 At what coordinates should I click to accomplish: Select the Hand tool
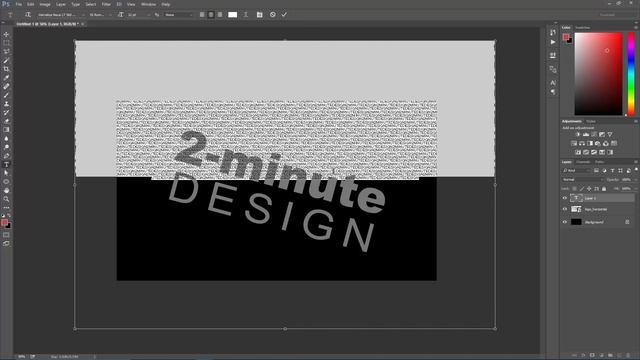(6, 191)
